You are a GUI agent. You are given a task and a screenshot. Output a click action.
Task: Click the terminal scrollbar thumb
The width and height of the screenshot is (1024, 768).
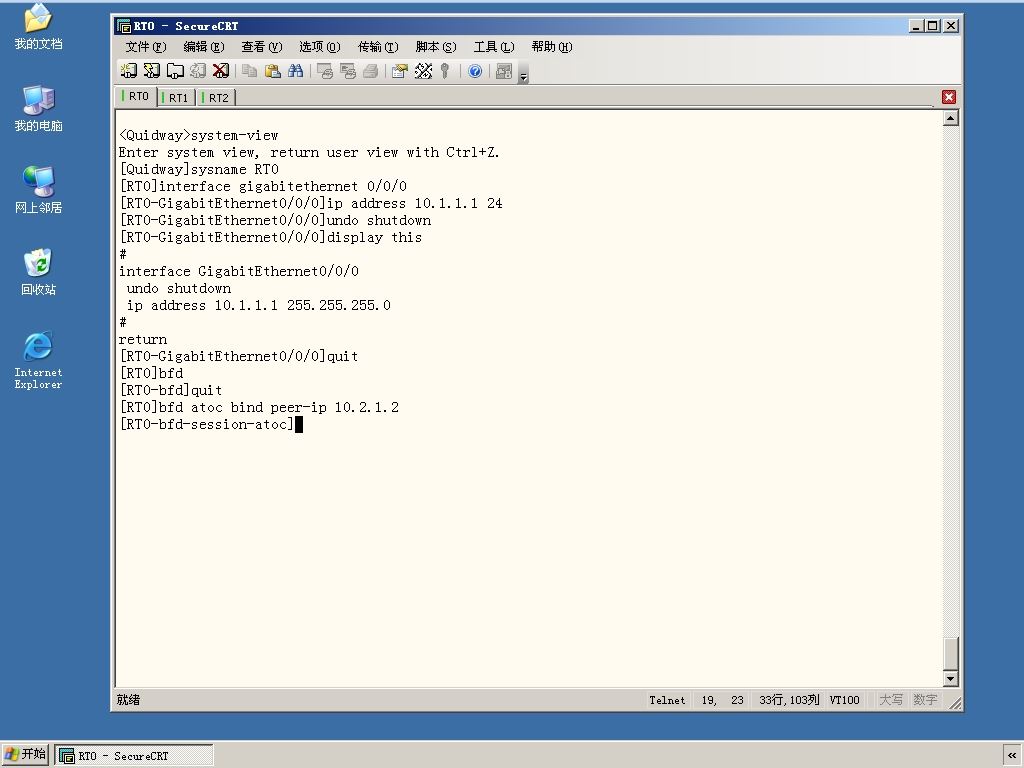click(x=951, y=653)
